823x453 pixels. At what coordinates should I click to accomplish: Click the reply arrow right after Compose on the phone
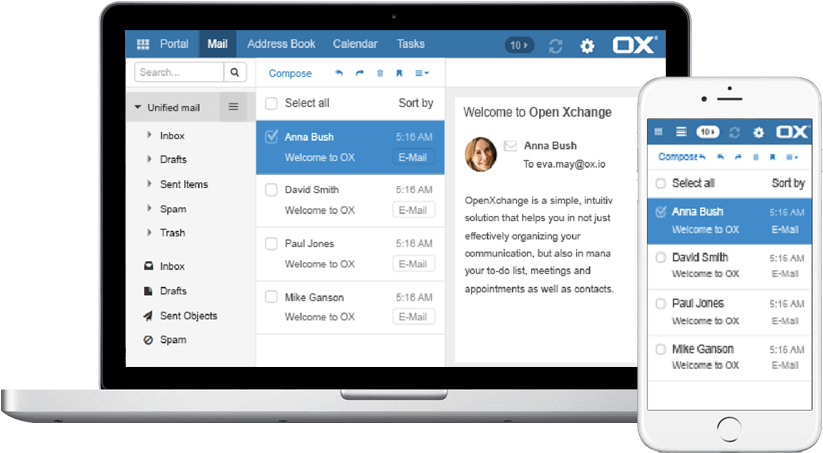coord(702,157)
